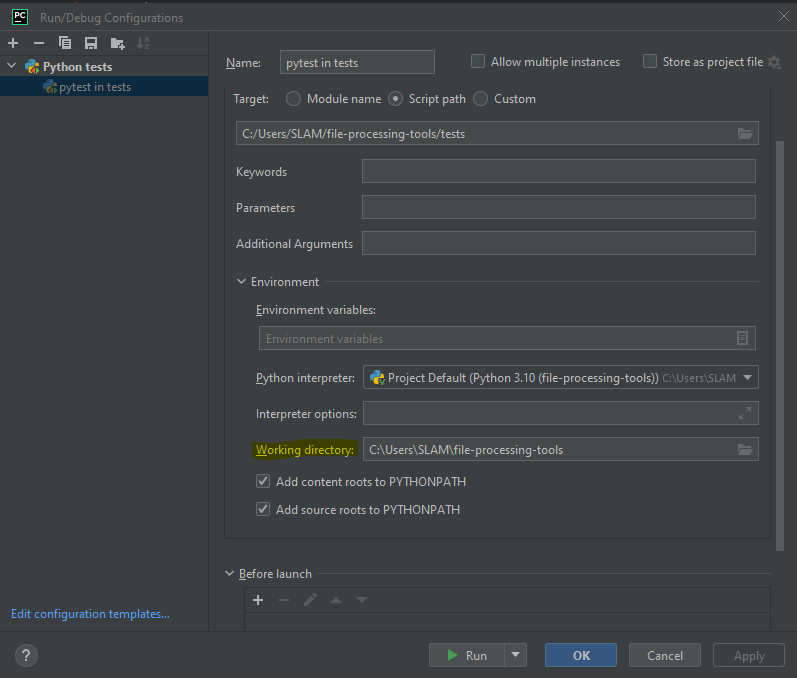Open Run button dropdown arrow
This screenshot has width=797, height=678.
click(515, 655)
